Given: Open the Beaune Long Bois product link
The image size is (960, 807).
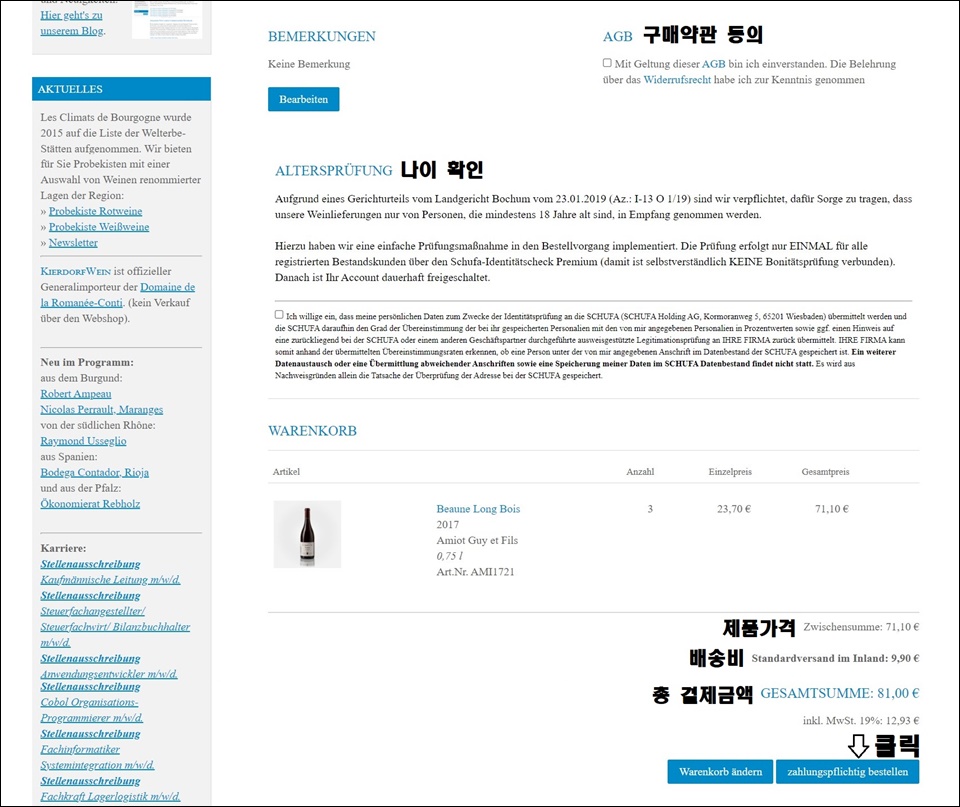Looking at the screenshot, I should click(x=478, y=509).
